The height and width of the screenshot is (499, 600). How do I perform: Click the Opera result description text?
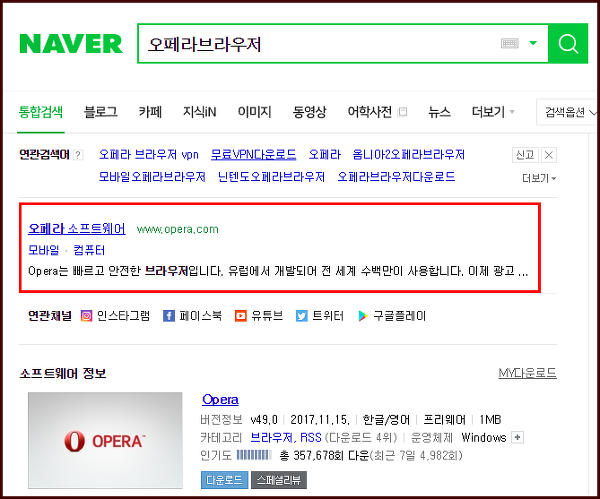pyautogui.click(x=278, y=271)
